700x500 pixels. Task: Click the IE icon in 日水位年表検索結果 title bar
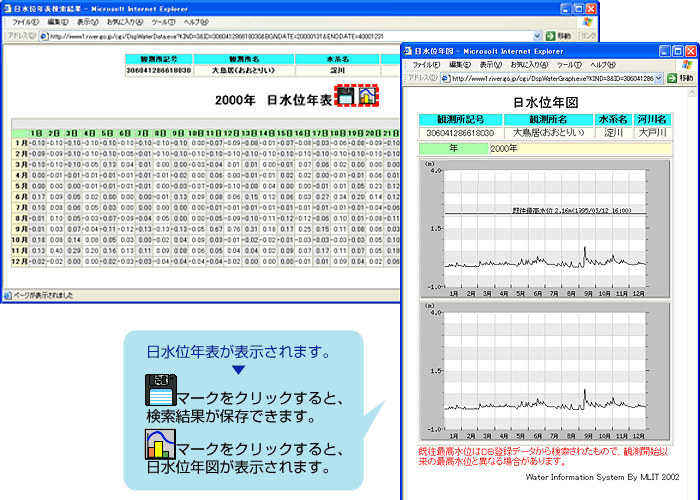[10, 7]
